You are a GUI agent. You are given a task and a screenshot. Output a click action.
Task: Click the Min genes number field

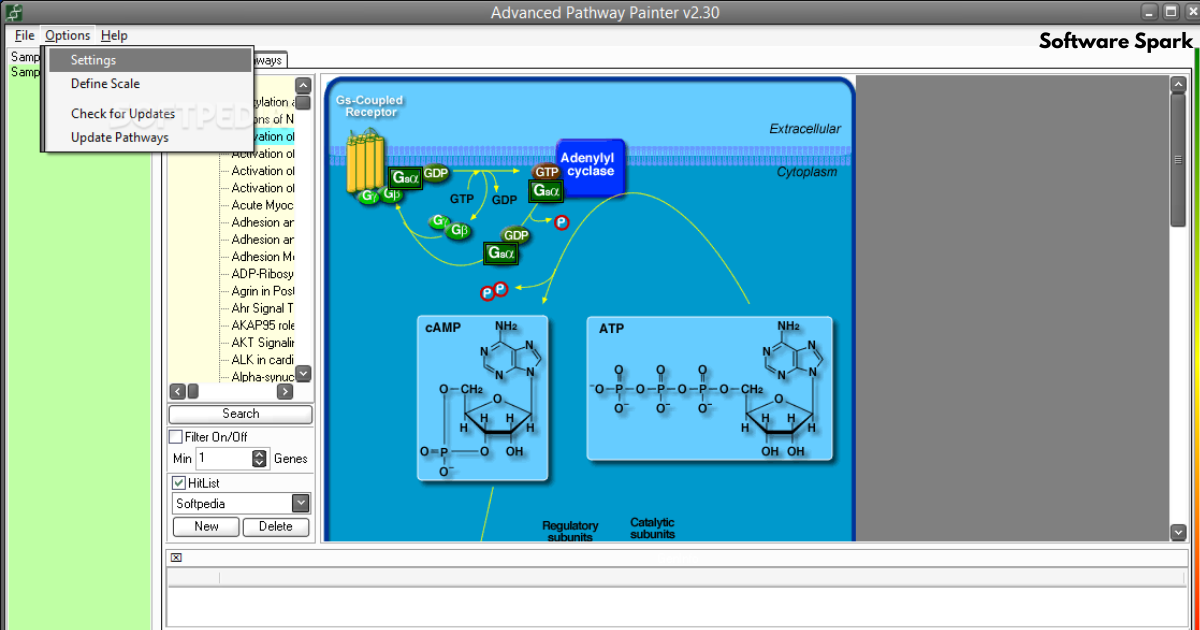click(x=224, y=459)
